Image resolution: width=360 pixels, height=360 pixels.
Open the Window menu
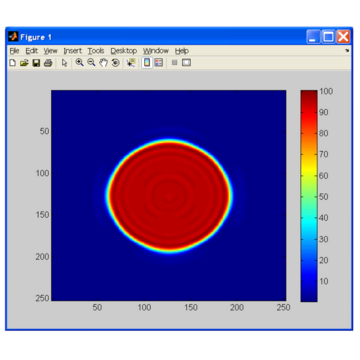tap(156, 51)
